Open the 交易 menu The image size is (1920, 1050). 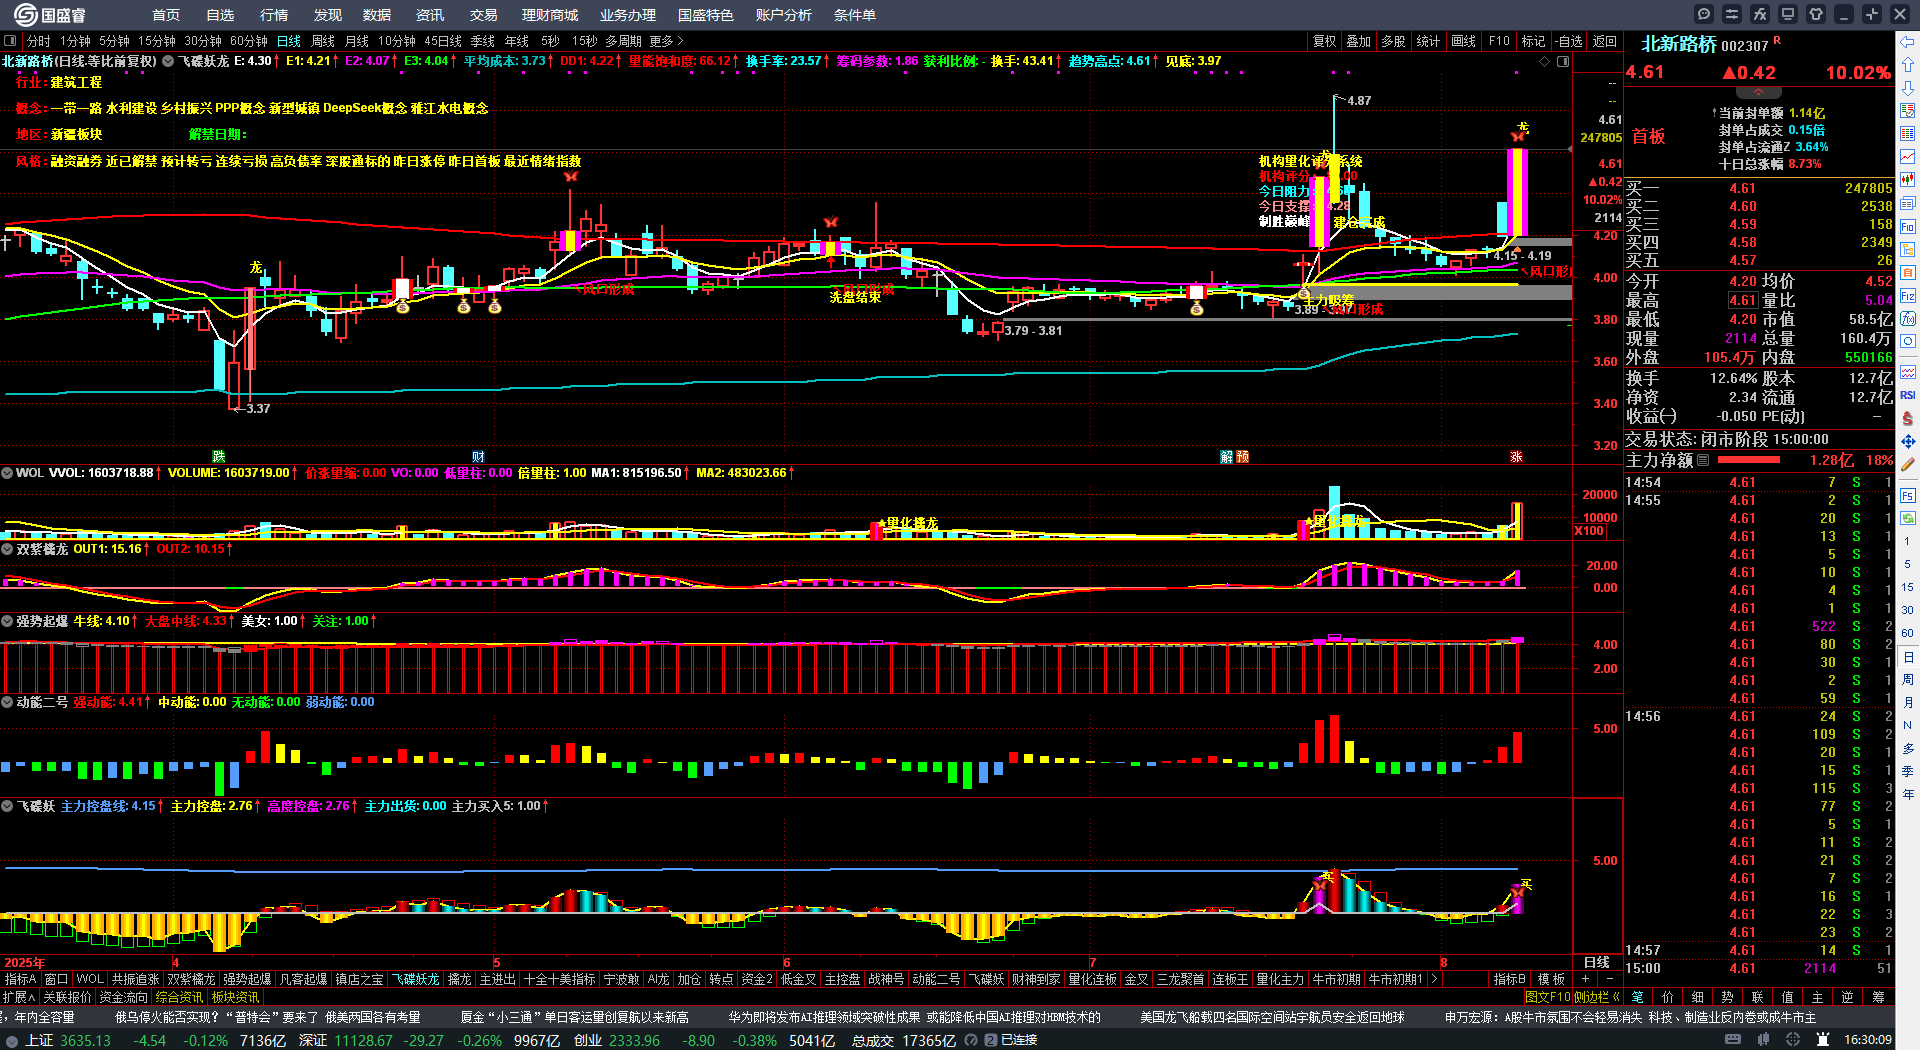(x=484, y=15)
